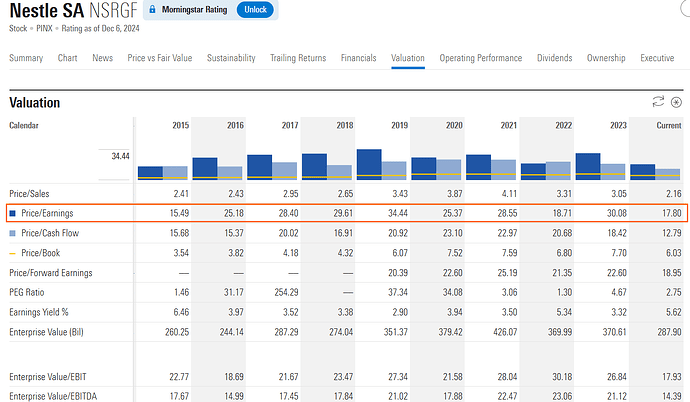Switch to the Financials tab

[359, 58]
